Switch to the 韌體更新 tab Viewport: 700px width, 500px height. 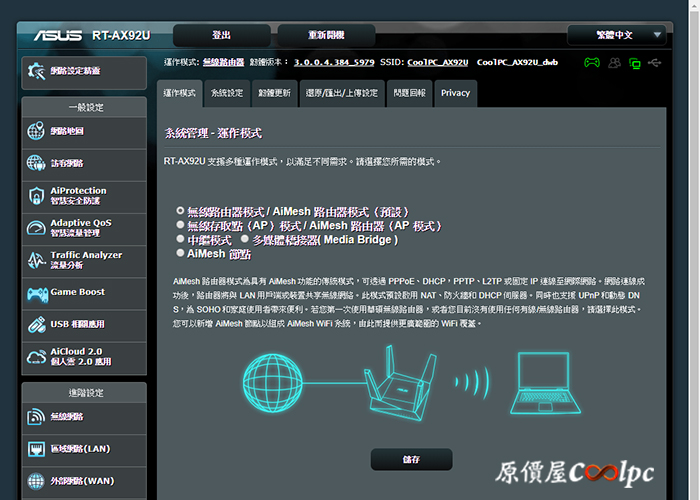(275, 93)
